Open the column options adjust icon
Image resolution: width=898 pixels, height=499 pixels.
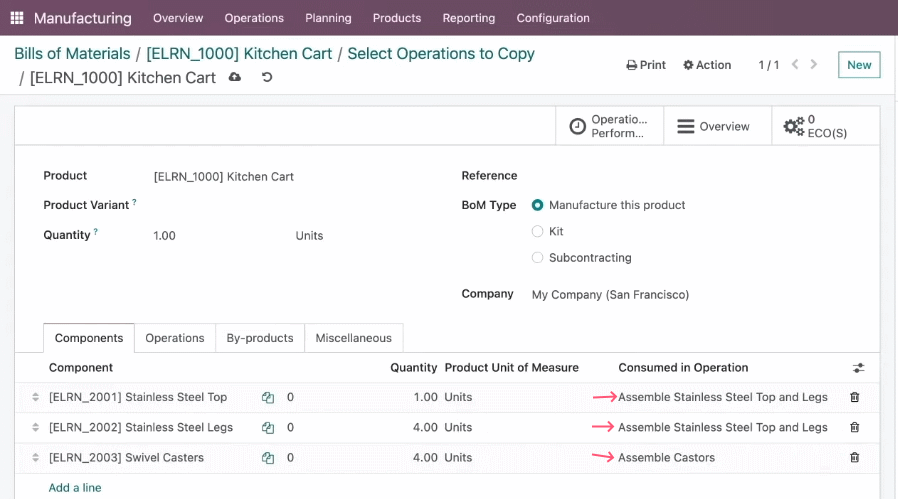(858, 368)
